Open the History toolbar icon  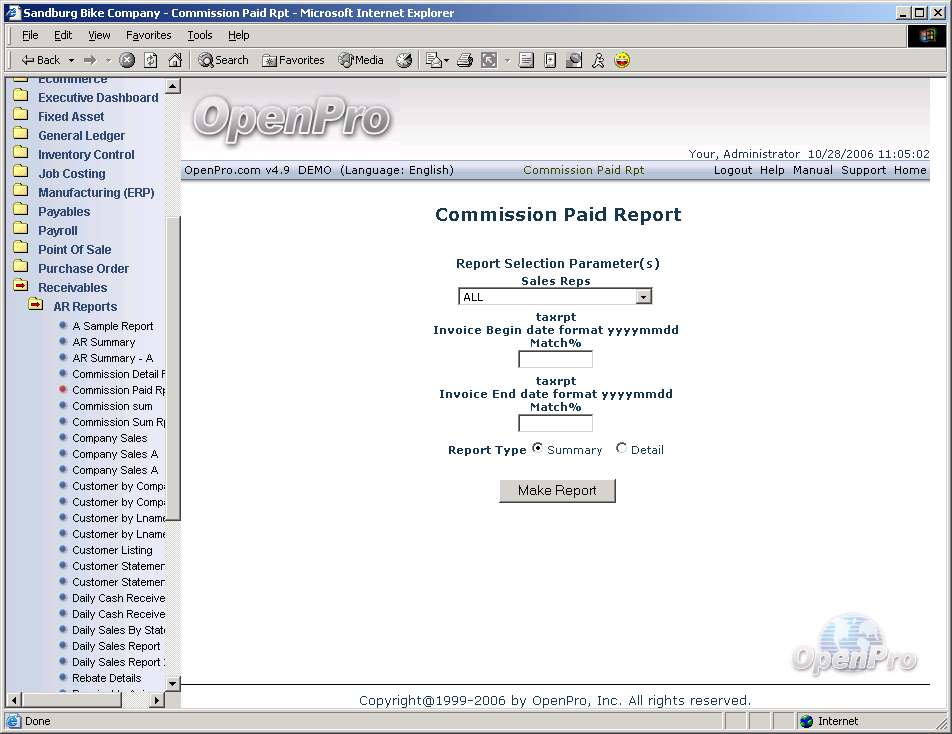(404, 60)
